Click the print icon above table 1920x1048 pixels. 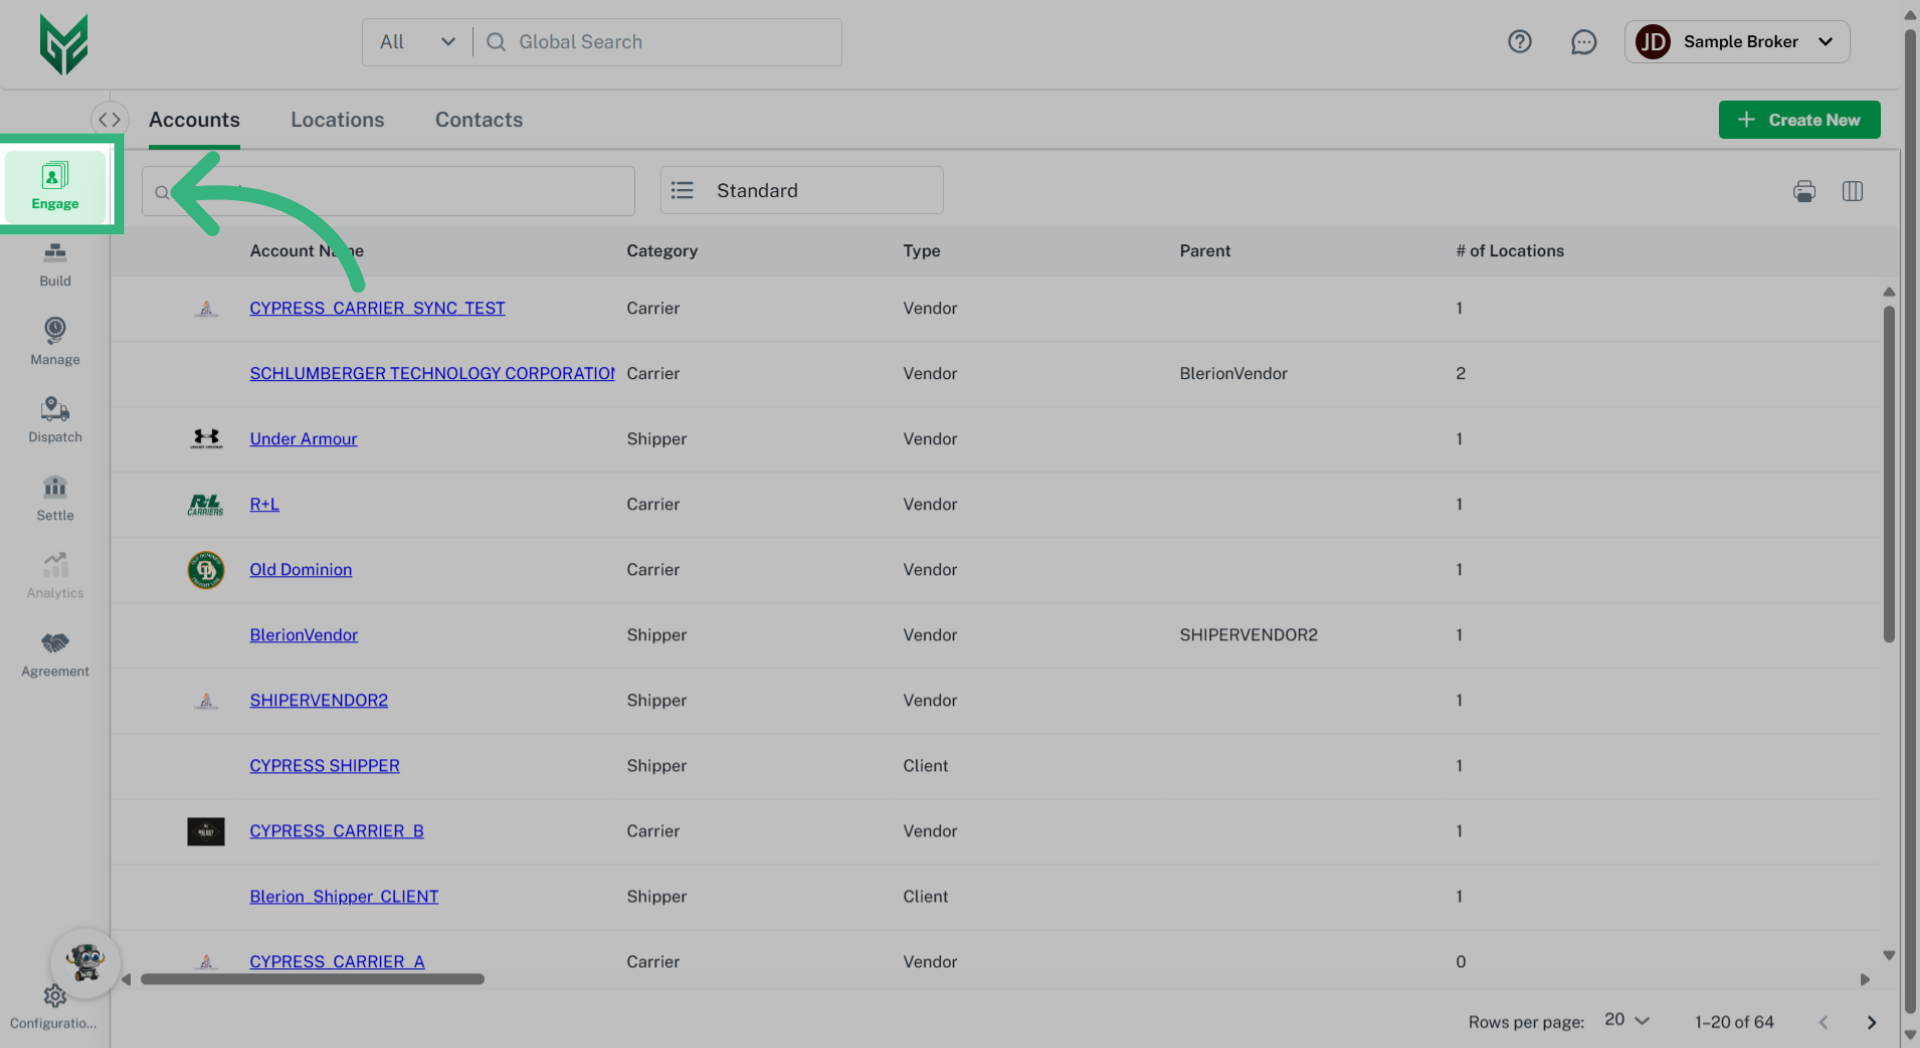click(1804, 191)
